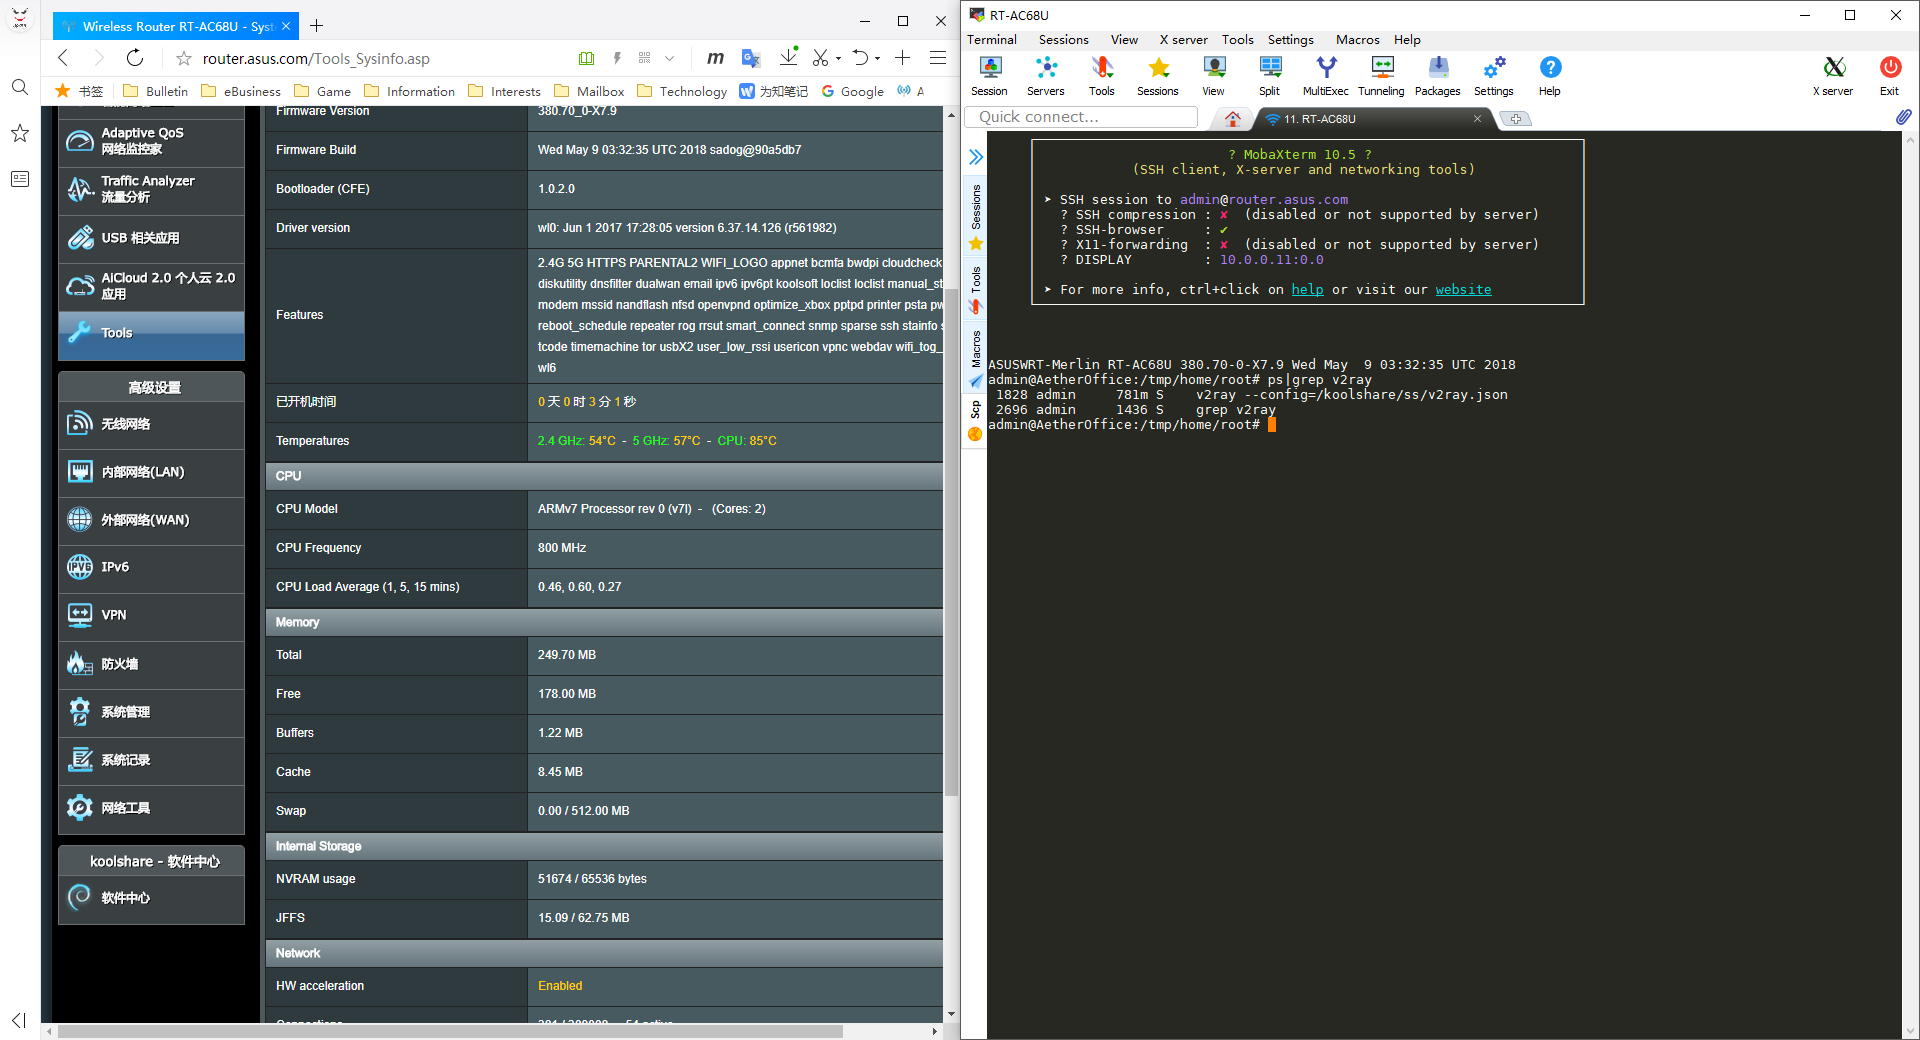This screenshot has width=1920, height=1040.
Task: Open the Sessions menu in MobaXterm
Action: pos(1063,40)
